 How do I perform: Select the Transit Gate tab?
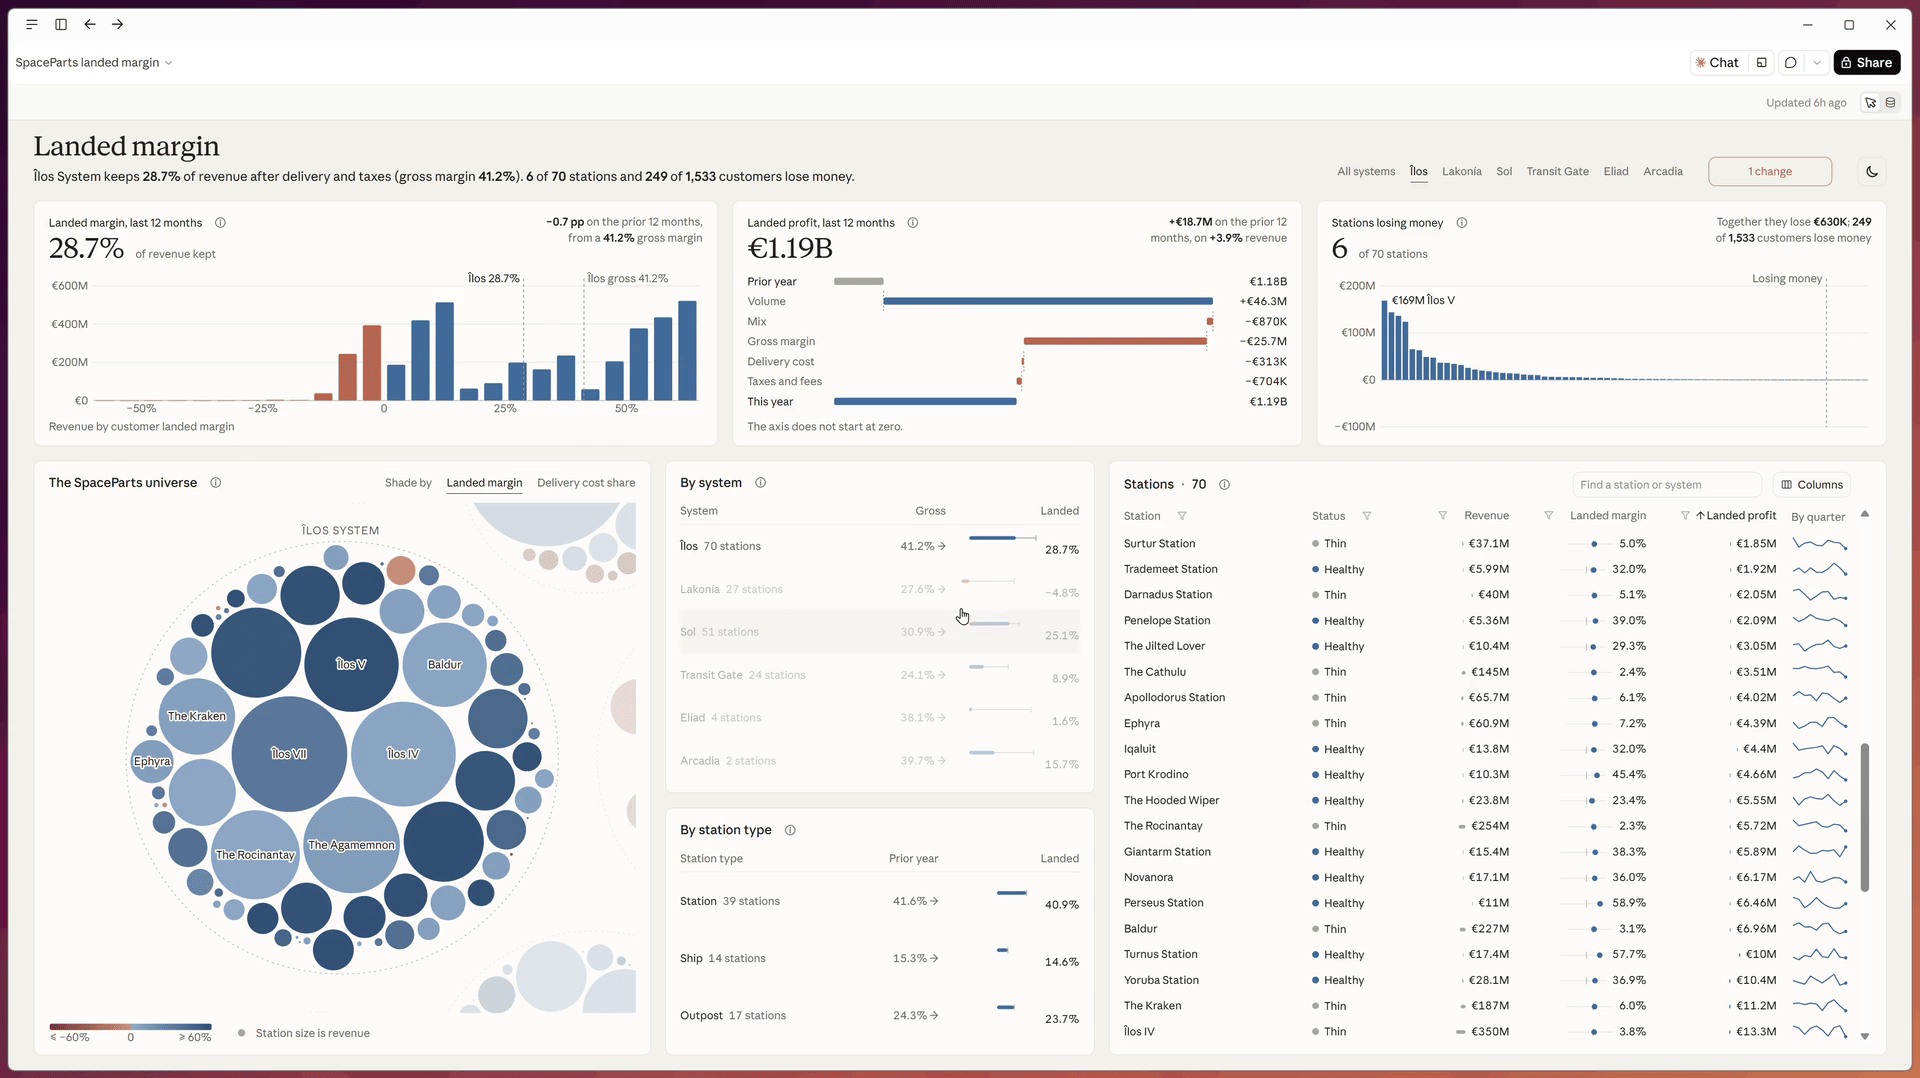[1557, 171]
